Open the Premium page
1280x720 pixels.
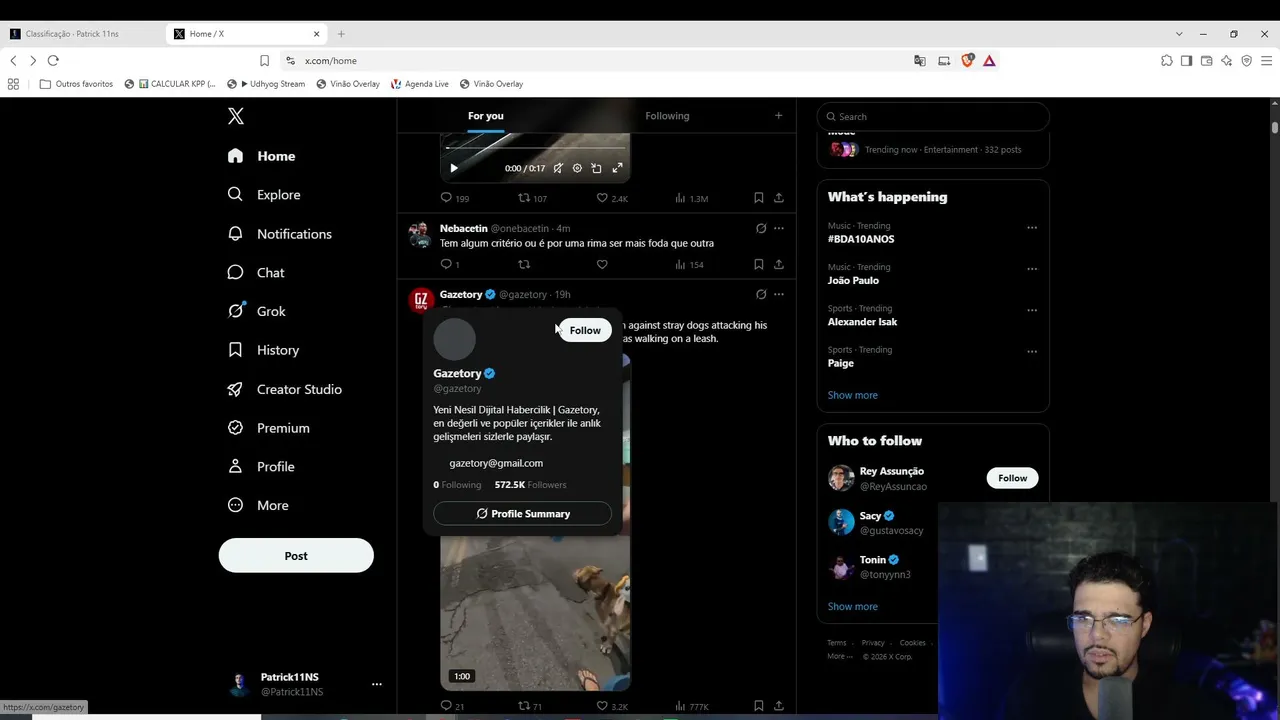[268, 428]
